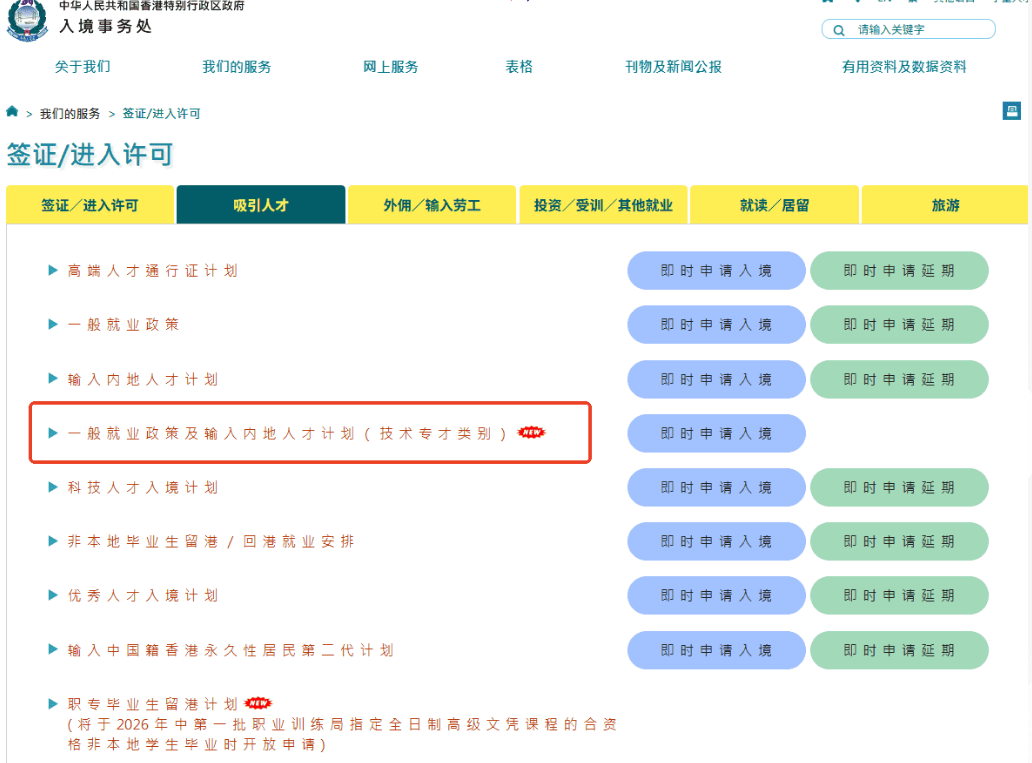Open the 表格 menu
This screenshot has height=763, width=1032.
pyautogui.click(x=519, y=67)
